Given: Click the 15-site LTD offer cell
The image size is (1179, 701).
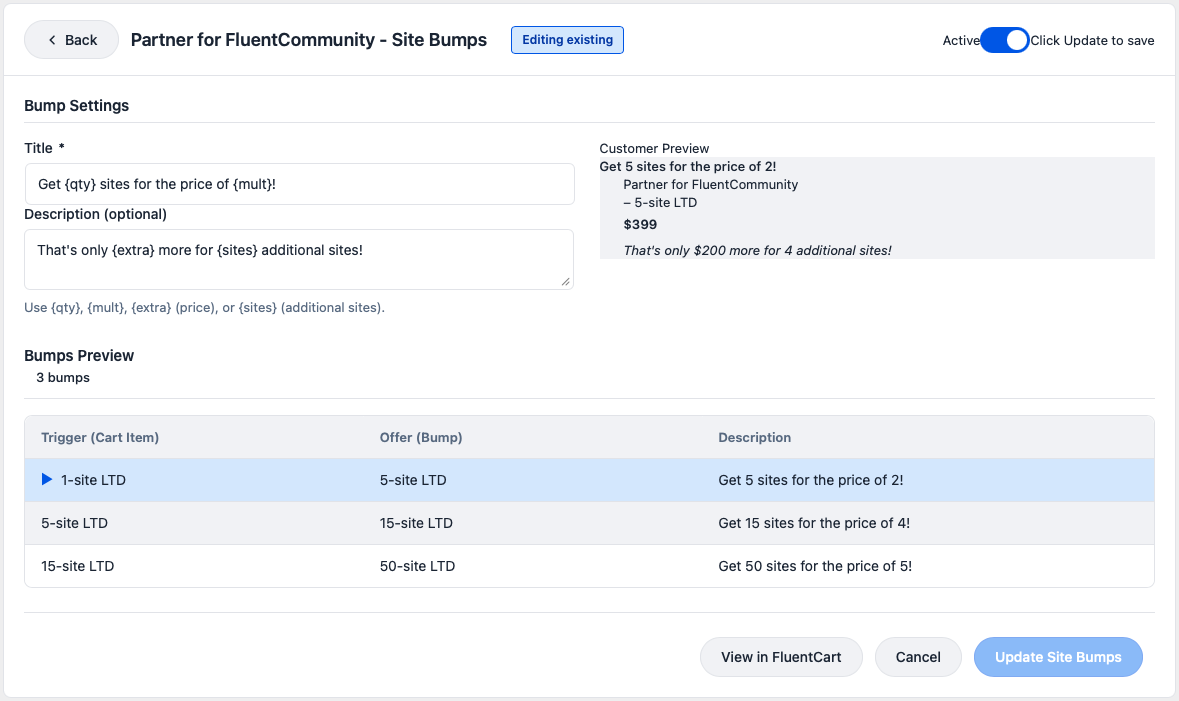Looking at the screenshot, I should pyautogui.click(x=416, y=523).
